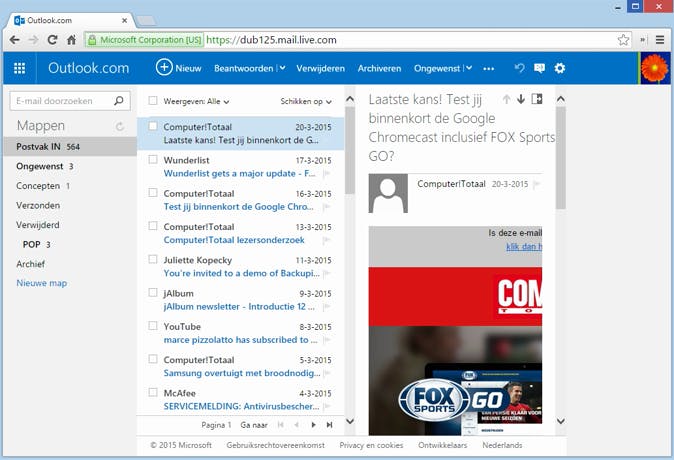
Task: Flag the McAfee SERVICEMELDING email
Action: 327,406
